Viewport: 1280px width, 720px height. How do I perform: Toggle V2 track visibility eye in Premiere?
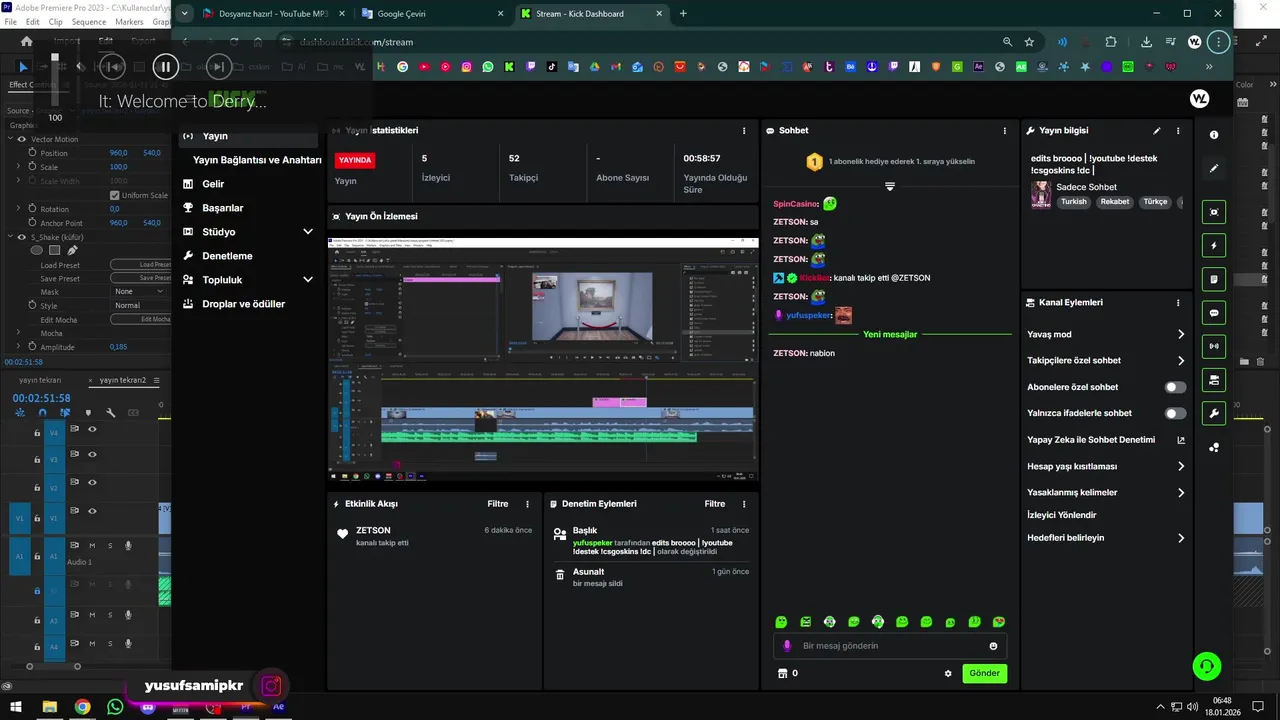(x=92, y=483)
